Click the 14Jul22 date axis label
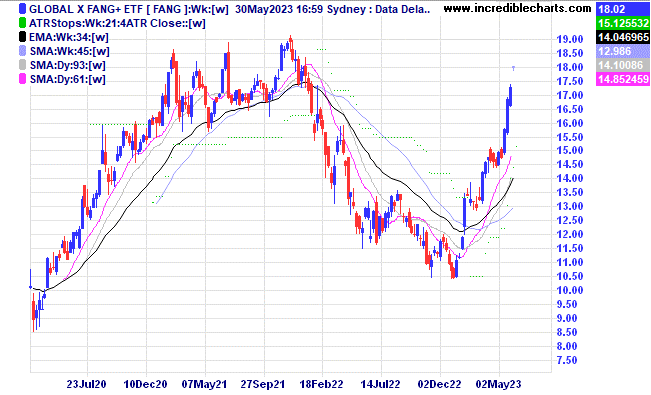The height and width of the screenshot is (395, 651). (x=380, y=384)
